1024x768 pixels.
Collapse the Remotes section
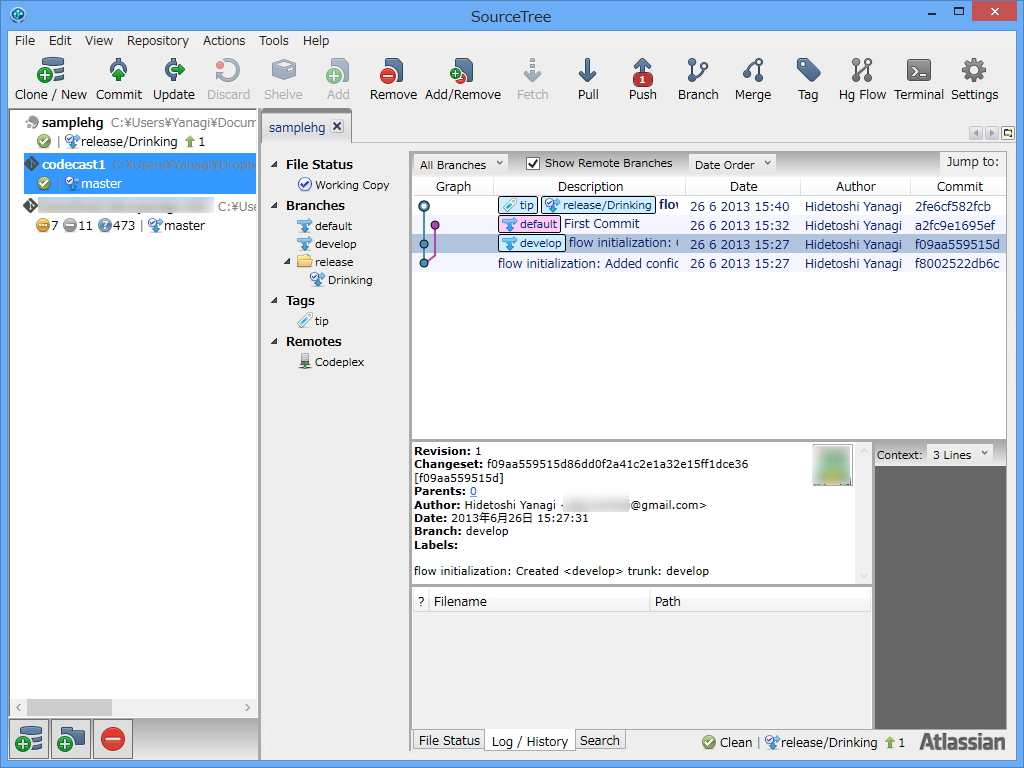[275, 342]
